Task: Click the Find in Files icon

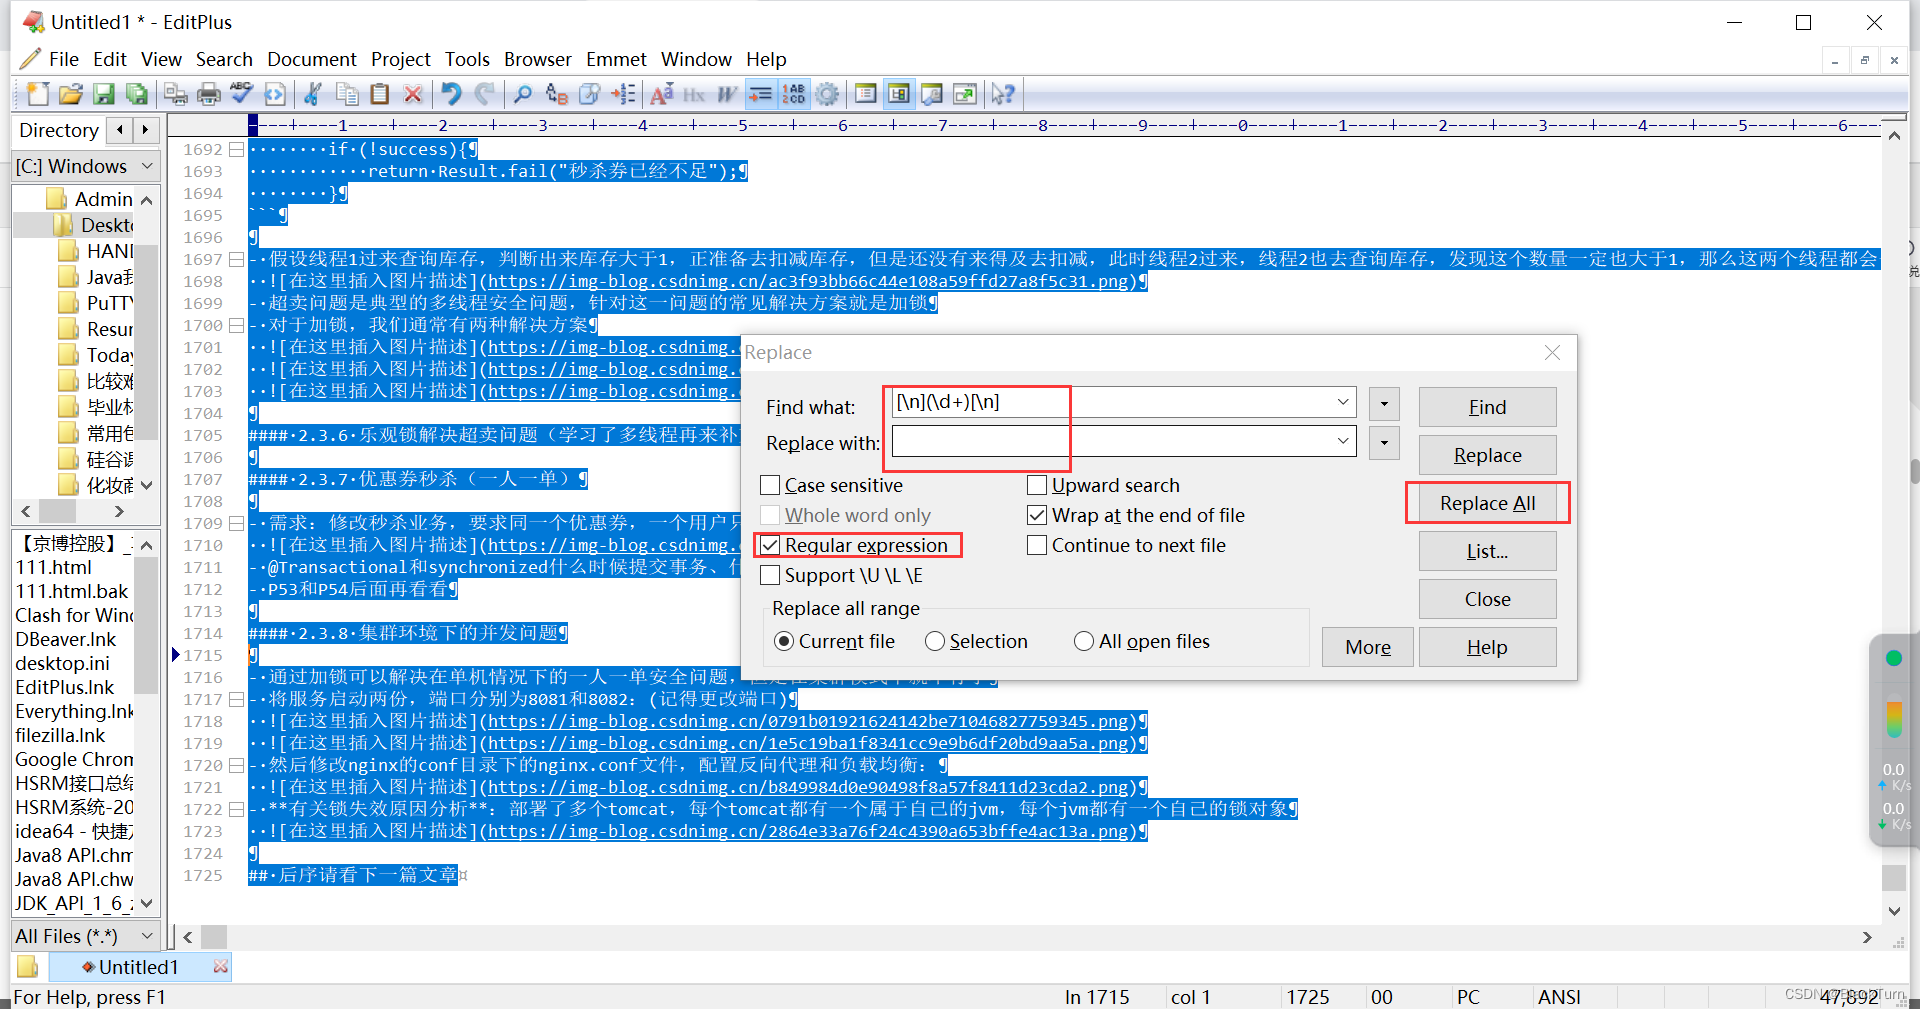Action: click(x=589, y=94)
